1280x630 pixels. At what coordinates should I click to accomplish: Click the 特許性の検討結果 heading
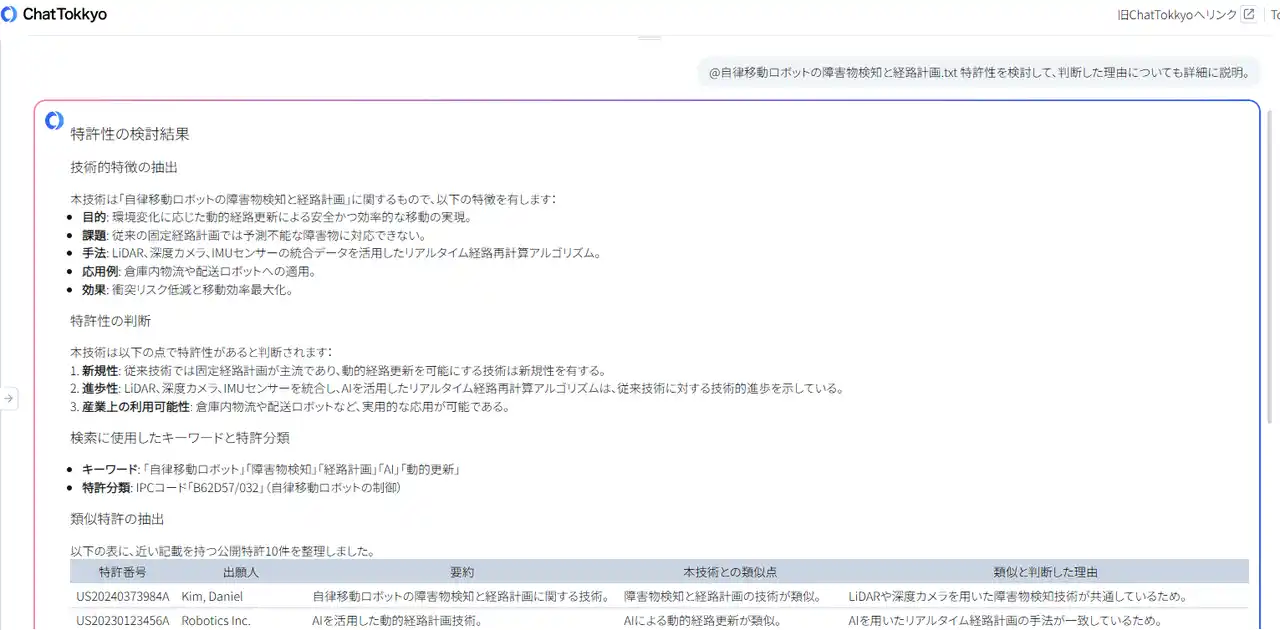coord(128,133)
